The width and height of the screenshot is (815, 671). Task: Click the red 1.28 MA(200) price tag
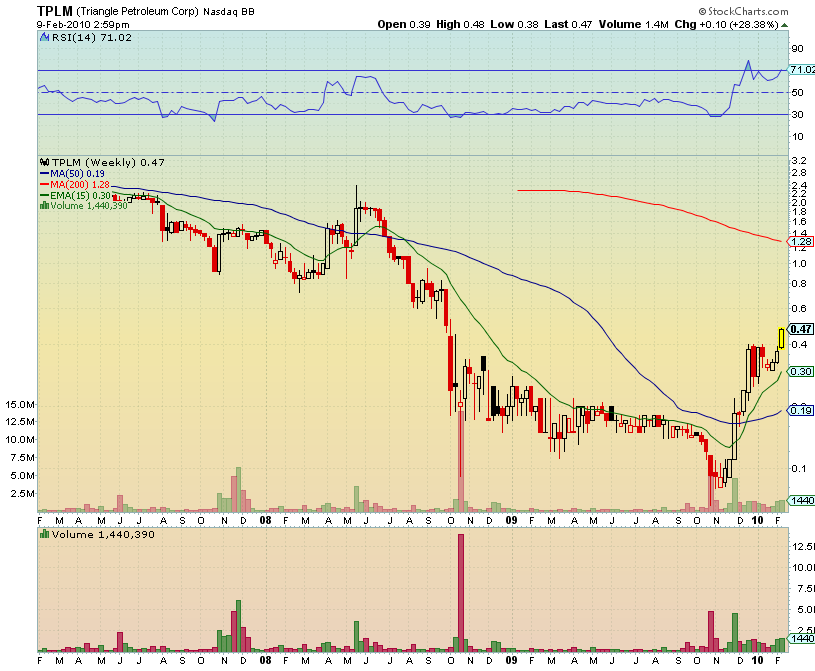coord(801,242)
